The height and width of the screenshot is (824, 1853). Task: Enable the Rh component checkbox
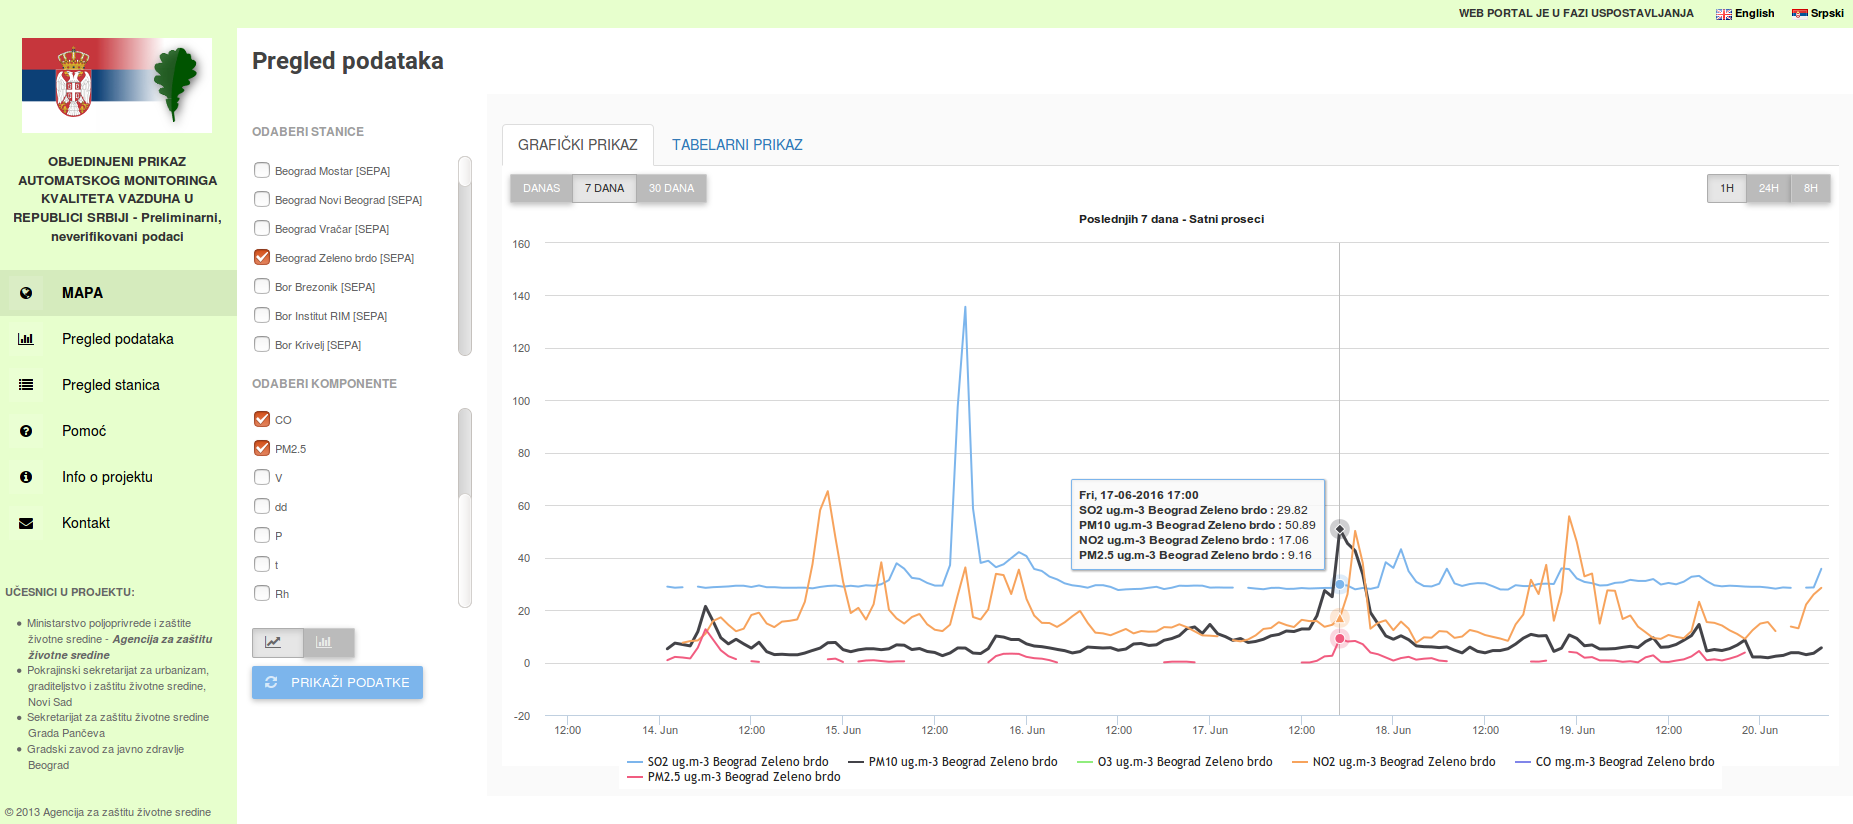click(262, 594)
